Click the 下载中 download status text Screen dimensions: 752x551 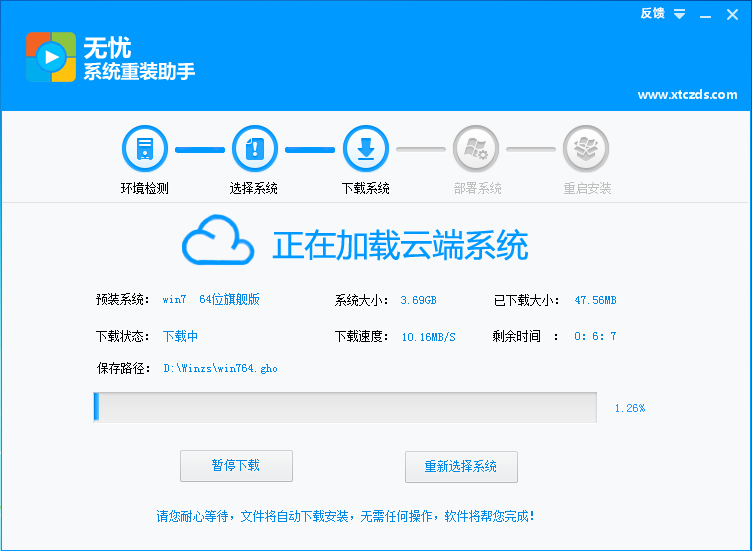(x=180, y=336)
